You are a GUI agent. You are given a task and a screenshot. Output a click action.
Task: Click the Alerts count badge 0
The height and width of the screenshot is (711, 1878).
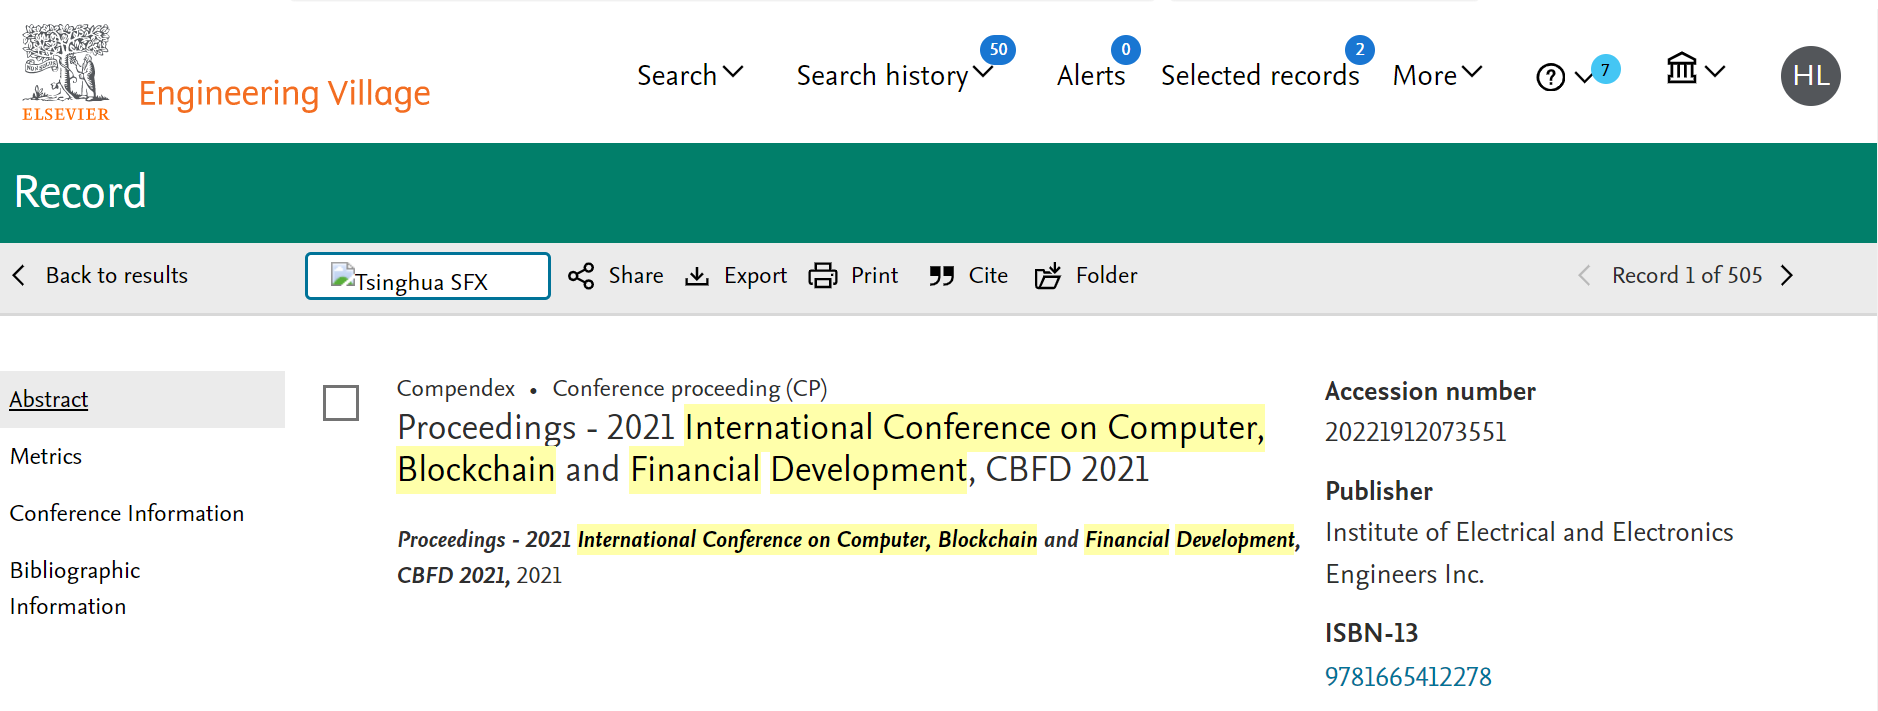click(1126, 49)
